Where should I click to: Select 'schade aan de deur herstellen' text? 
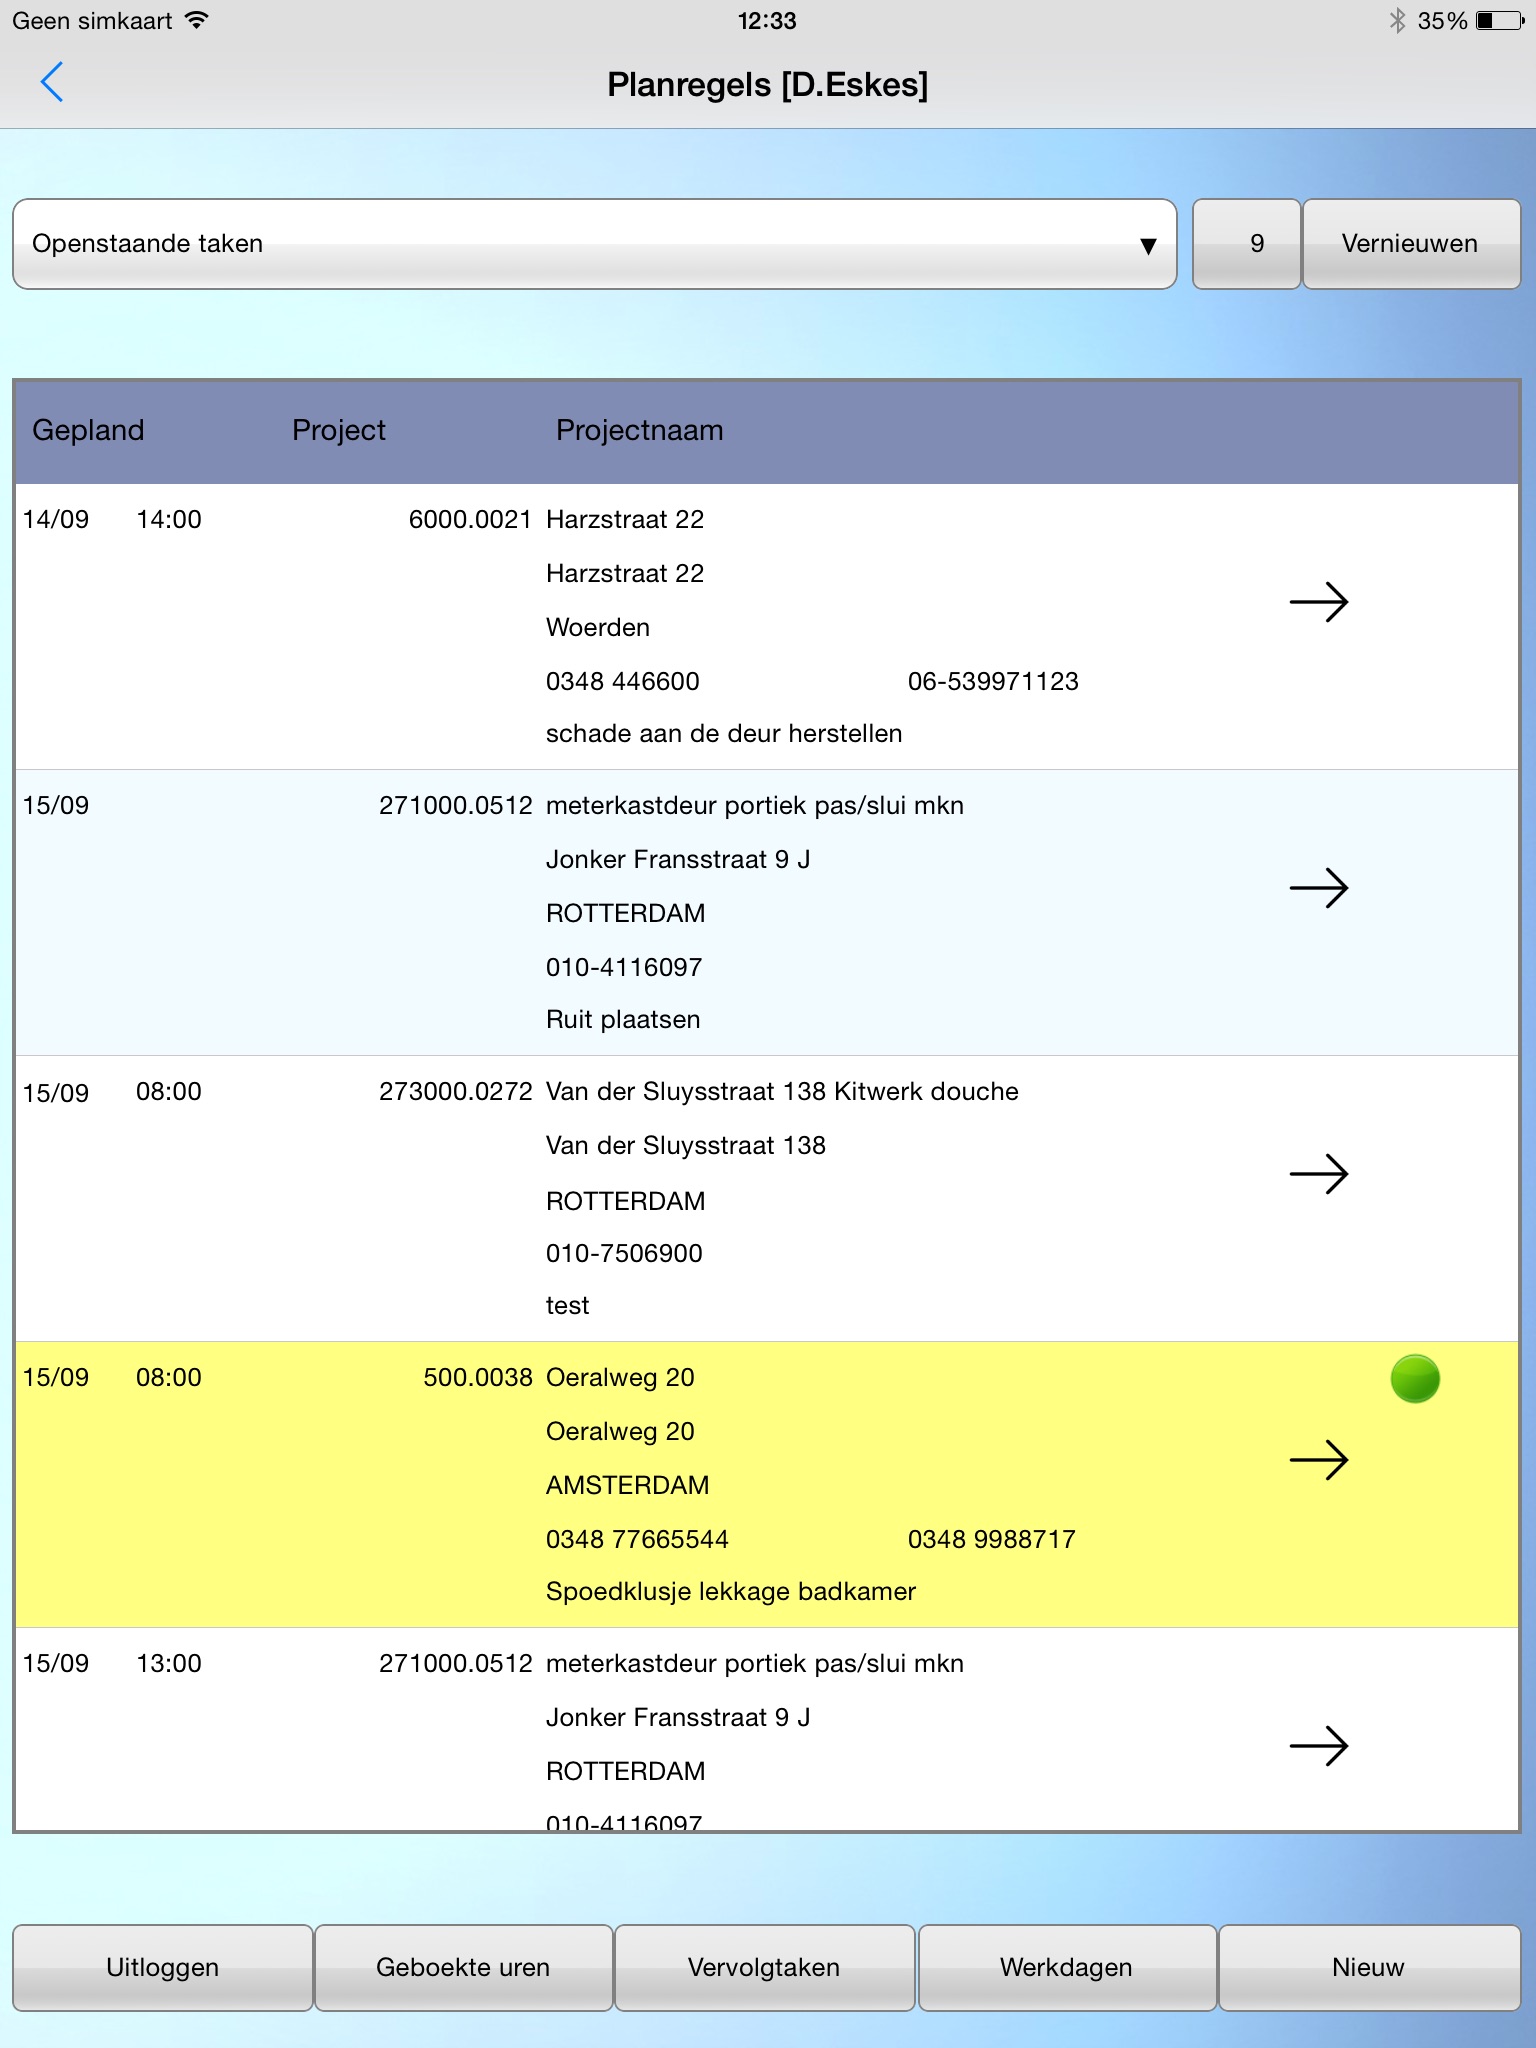tap(724, 734)
